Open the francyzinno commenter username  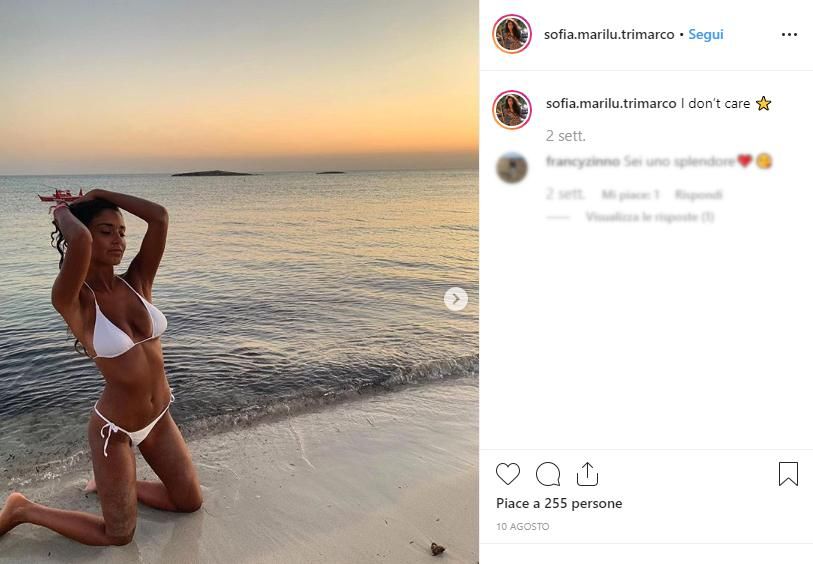click(x=583, y=161)
